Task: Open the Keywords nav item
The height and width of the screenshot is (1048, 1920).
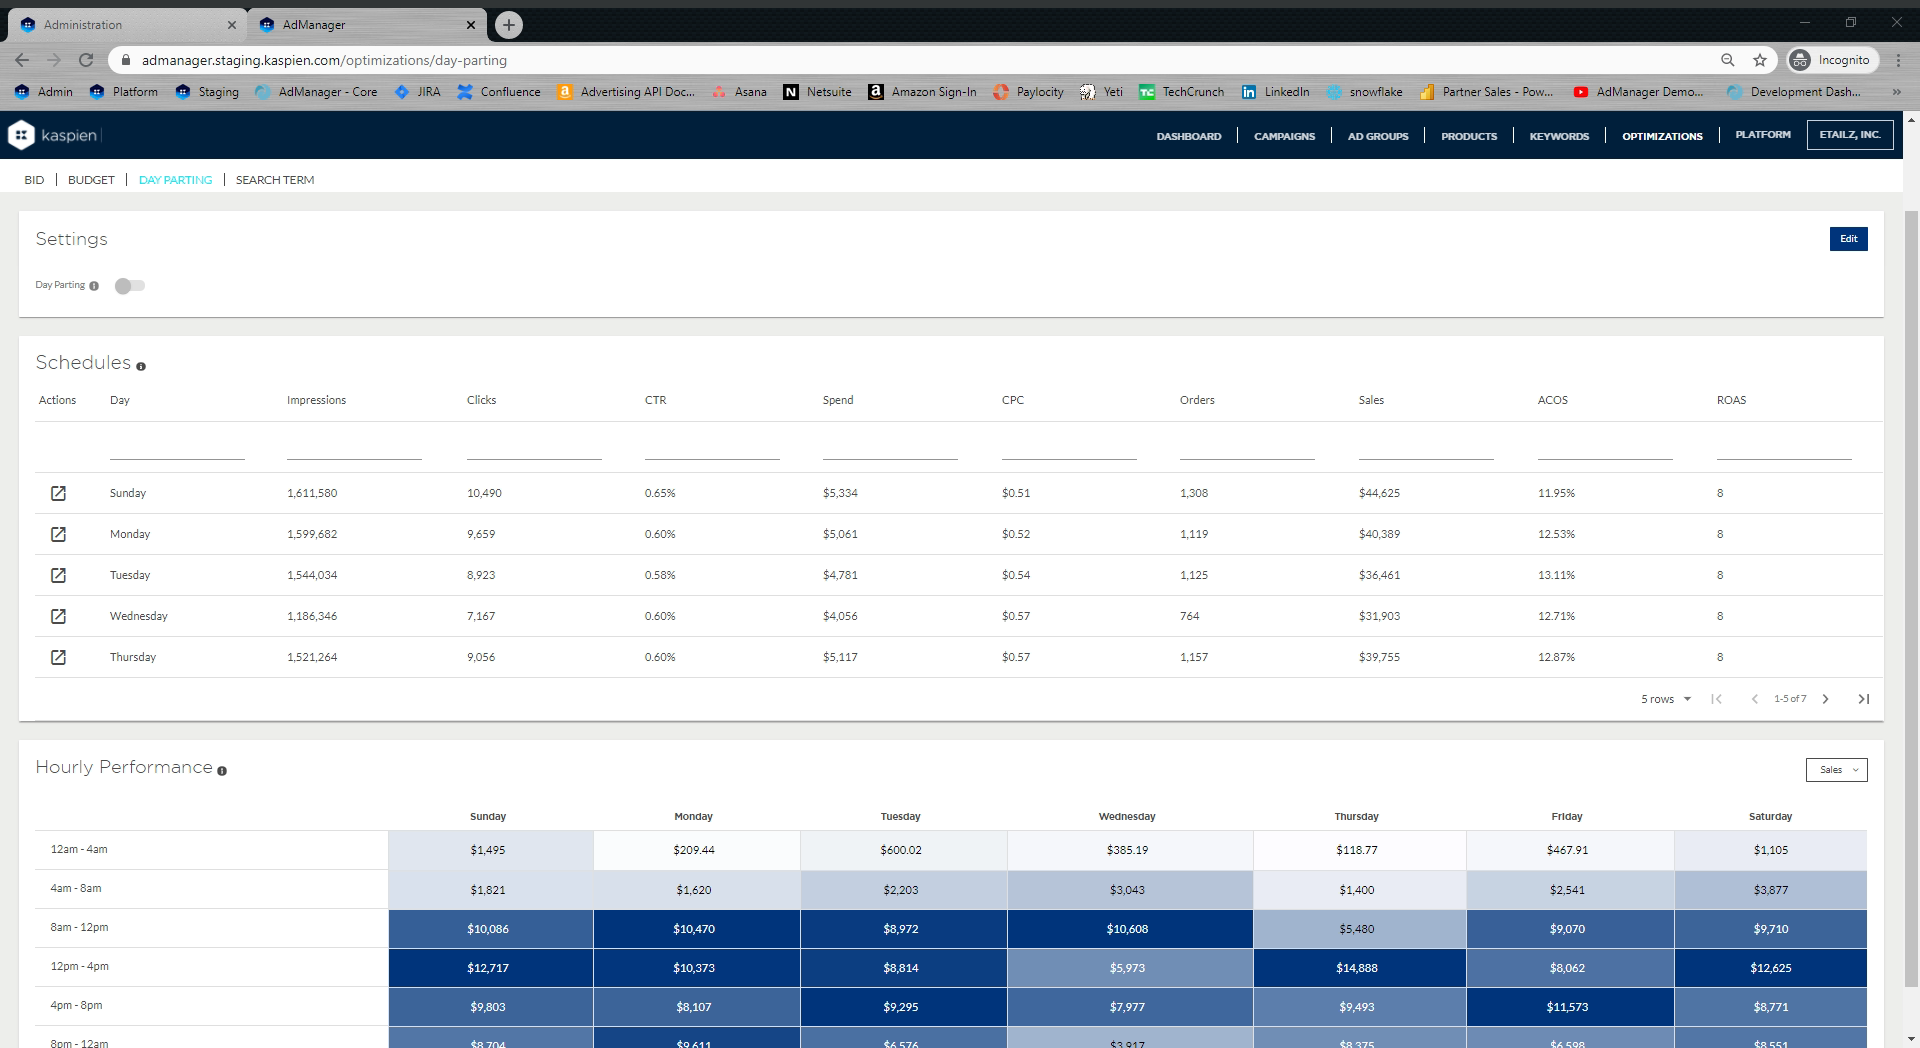Action: click(1559, 136)
